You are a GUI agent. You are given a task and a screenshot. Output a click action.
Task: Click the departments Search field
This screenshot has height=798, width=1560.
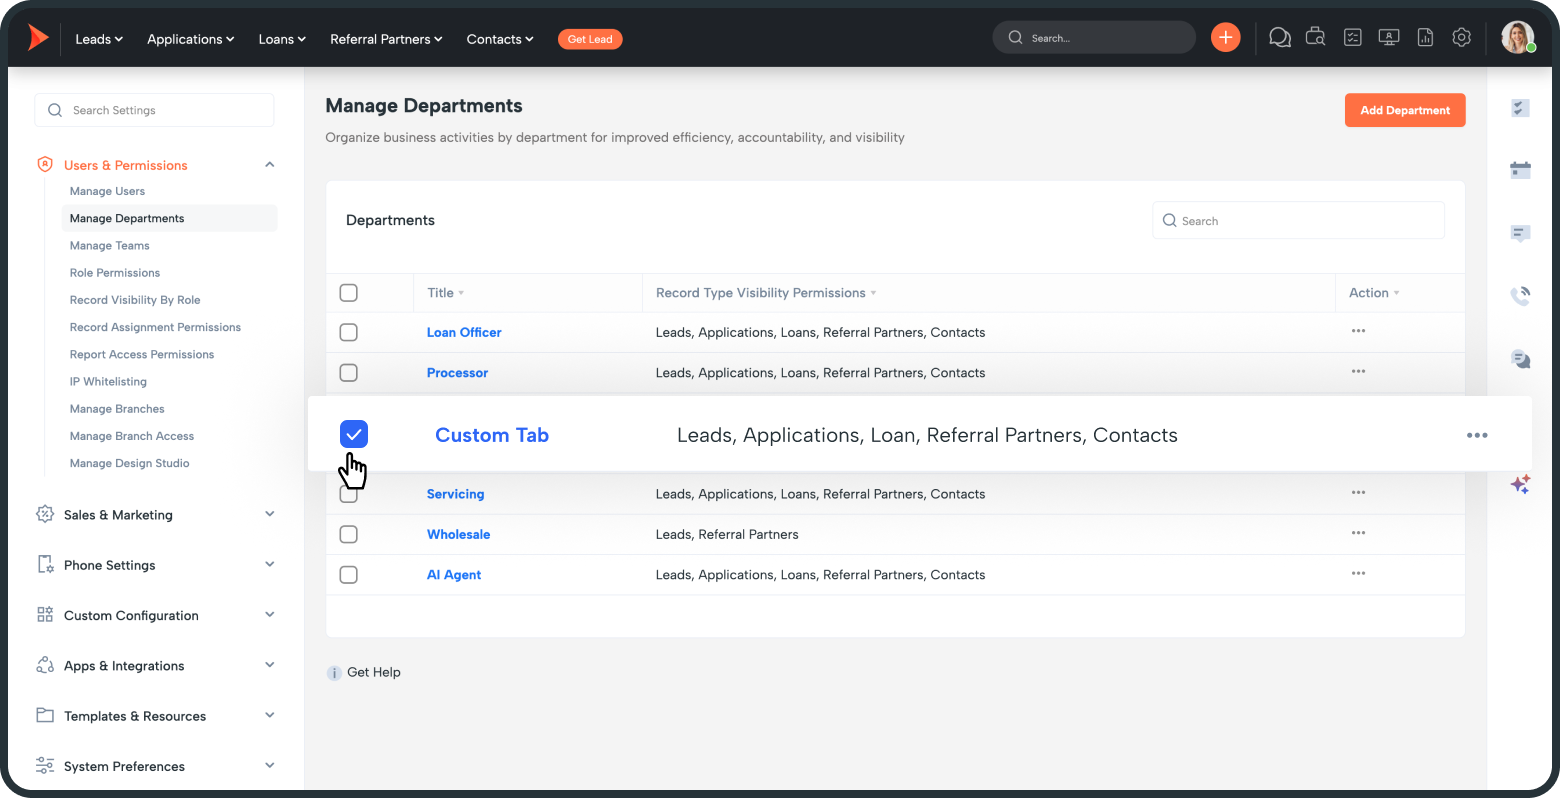(1298, 220)
